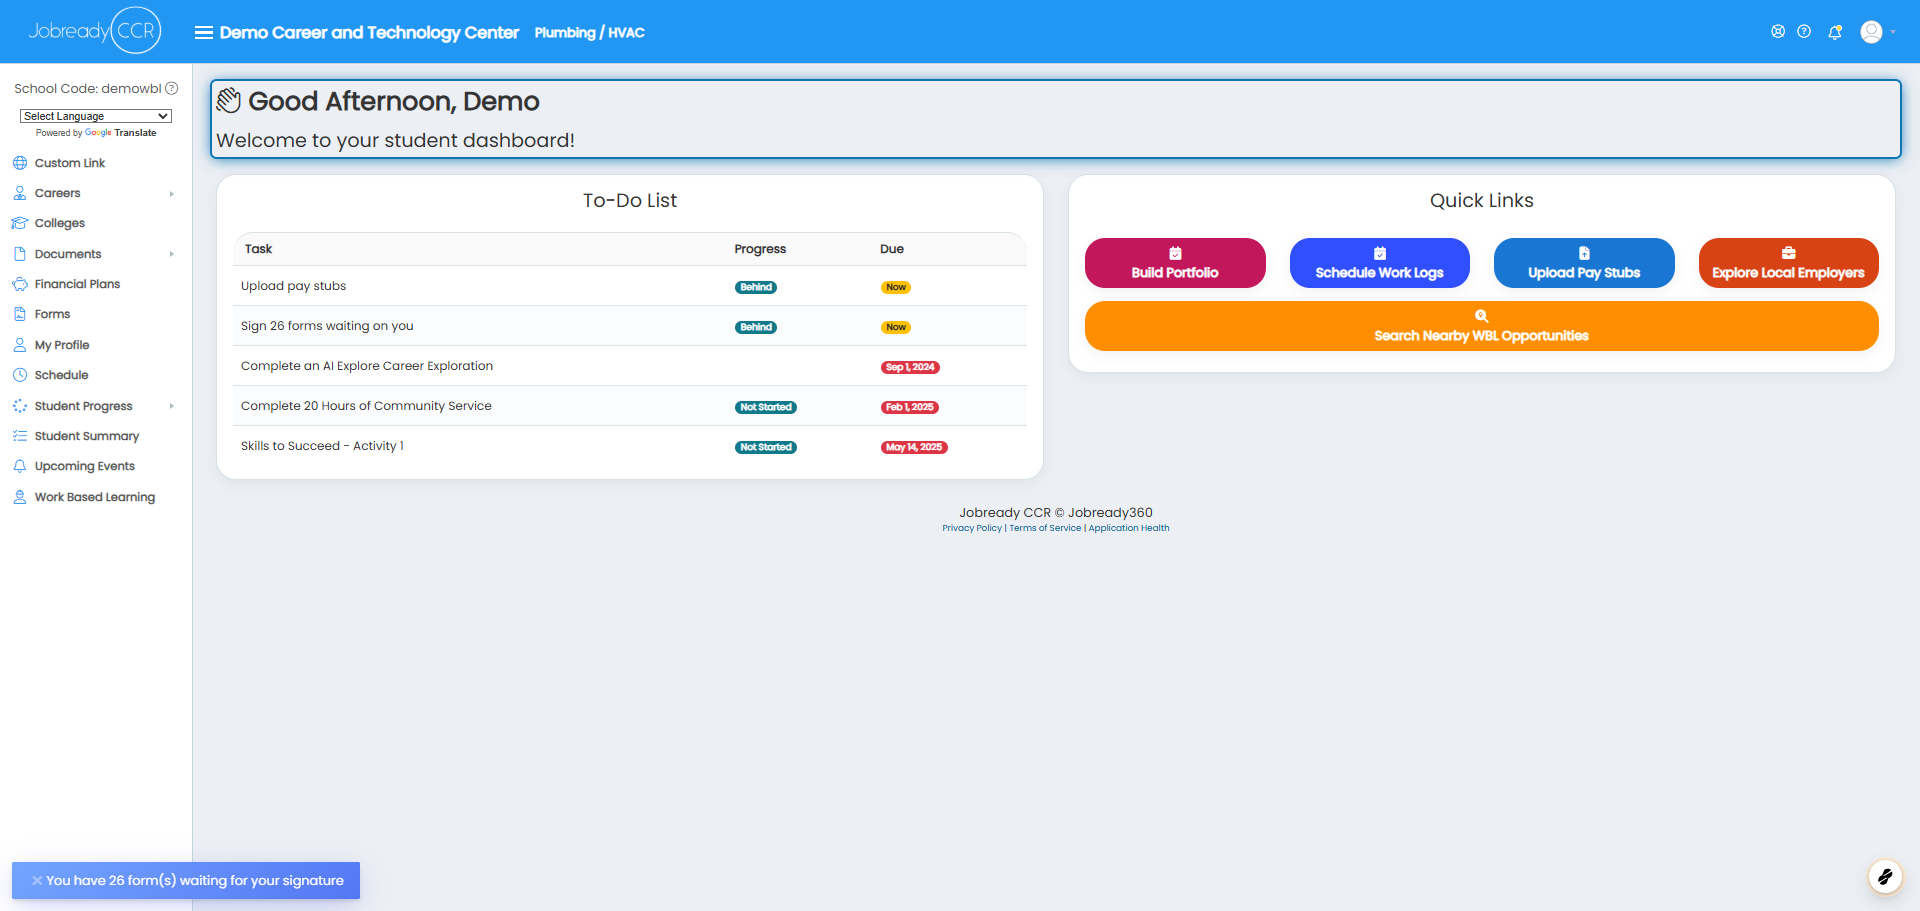Click the School Code help icon

(172, 88)
